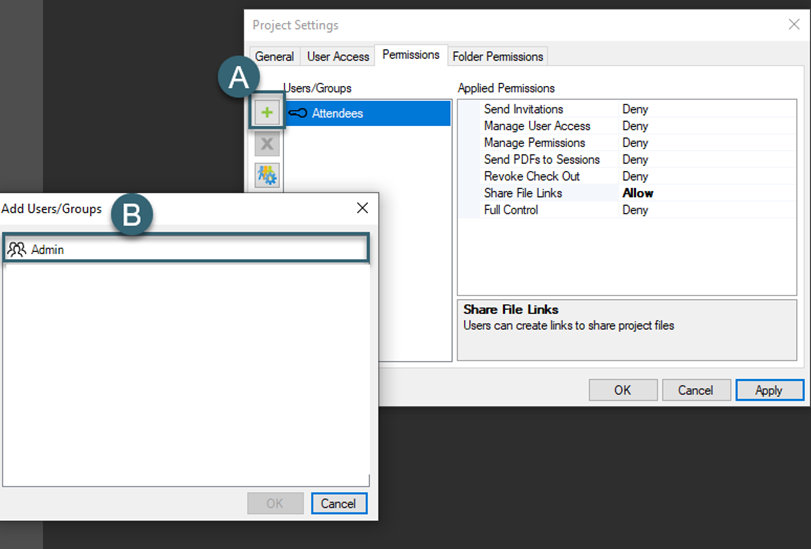Open the User Access tab
Image resolution: width=811 pixels, height=549 pixels.
pos(338,57)
